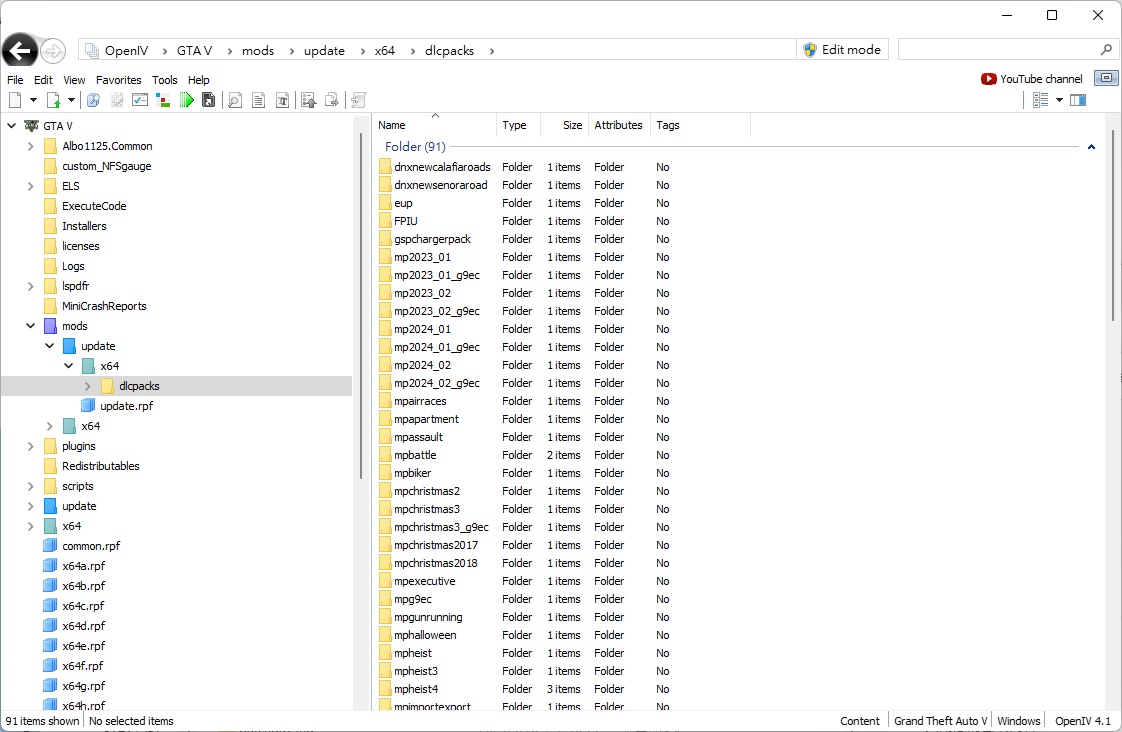Image resolution: width=1122 pixels, height=732 pixels.
Task: Toggle the preview pane icon
Action: pos(1077,100)
